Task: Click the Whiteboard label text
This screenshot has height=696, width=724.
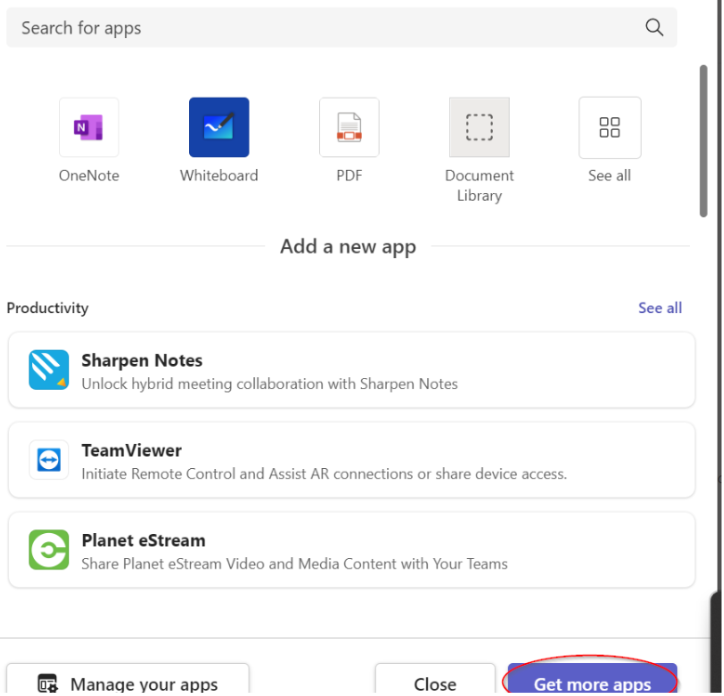Action: (219, 176)
